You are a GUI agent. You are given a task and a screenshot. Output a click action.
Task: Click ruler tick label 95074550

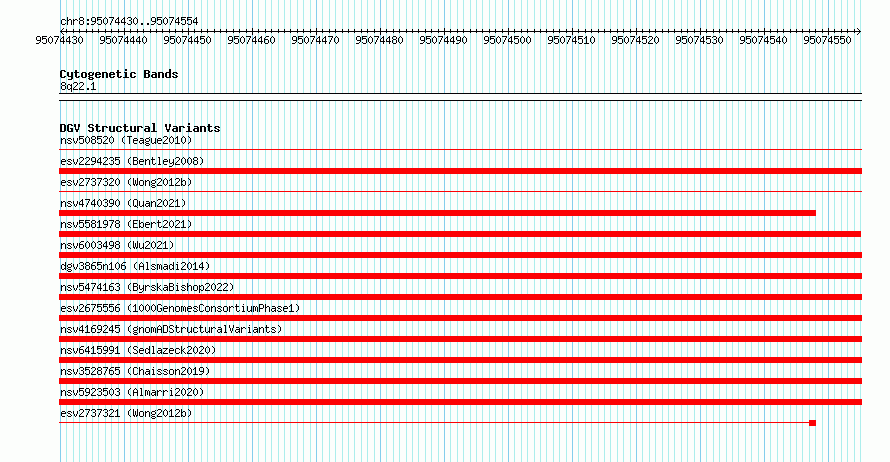pyautogui.click(x=828, y=40)
